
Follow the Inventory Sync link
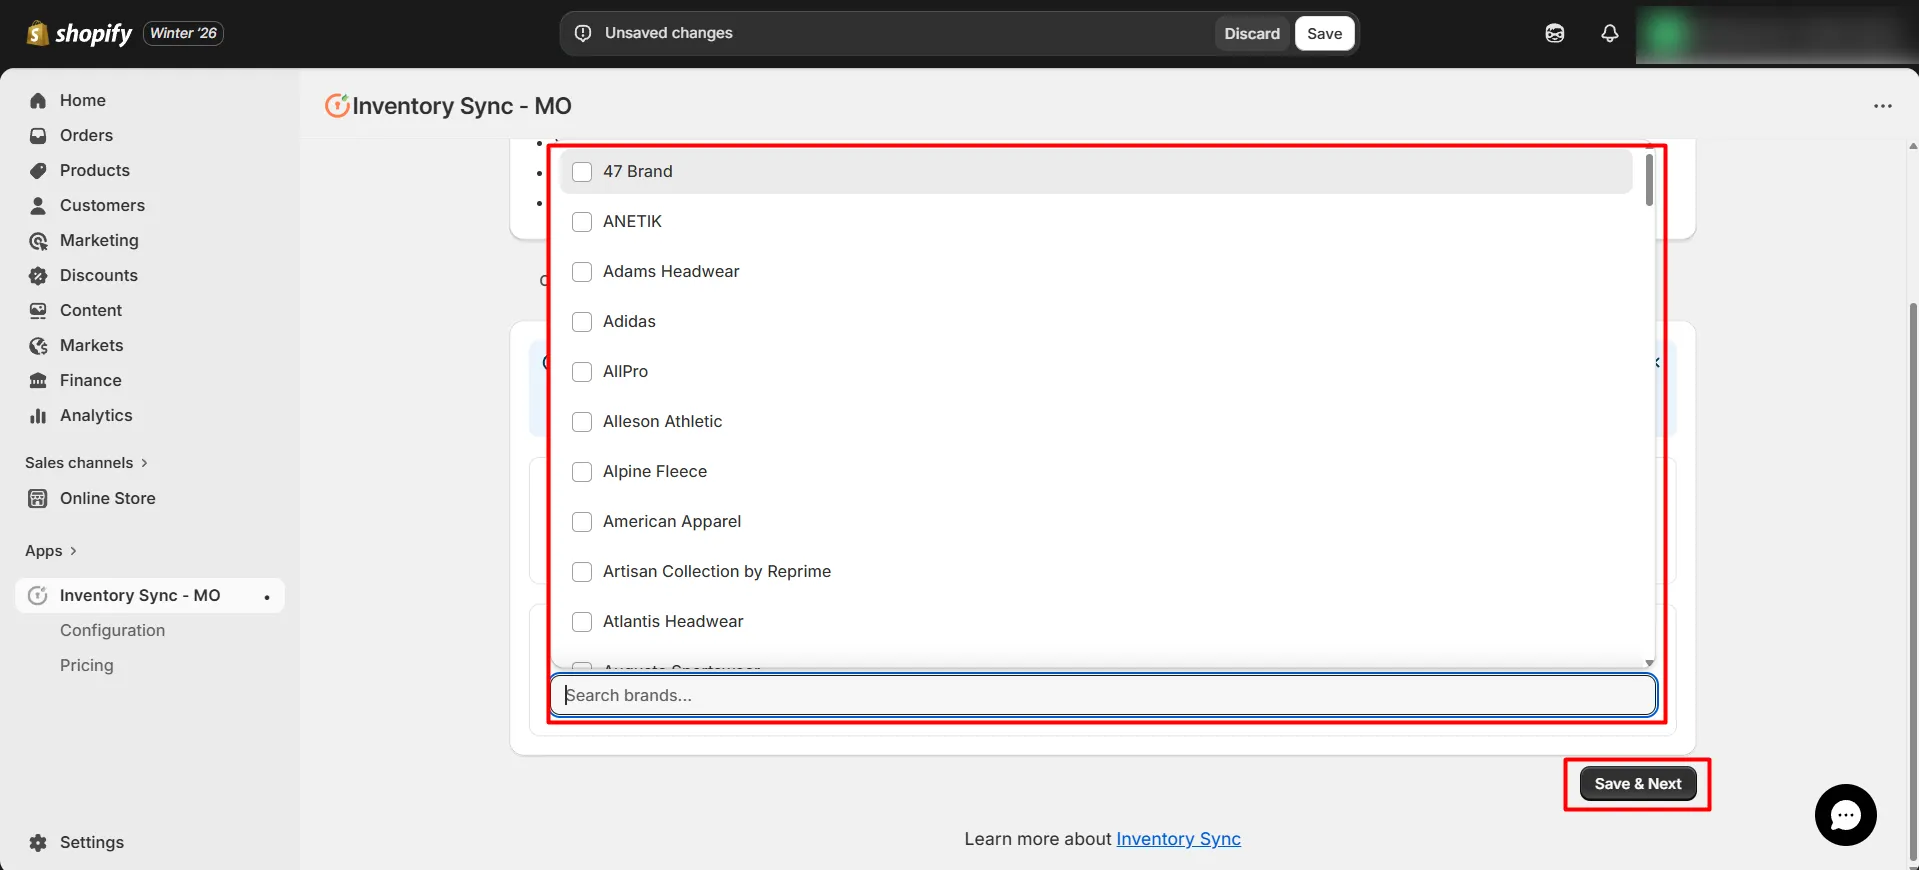(x=1178, y=839)
